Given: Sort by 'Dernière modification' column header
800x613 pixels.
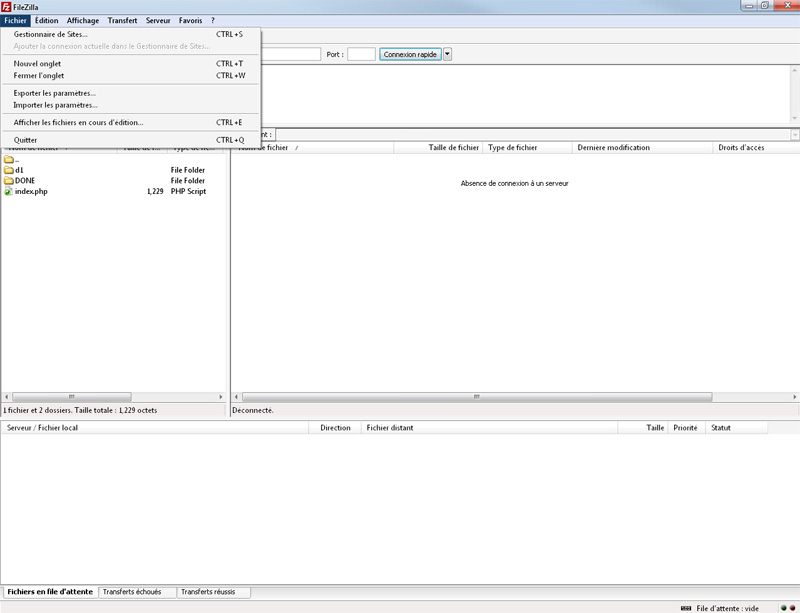Looking at the screenshot, I should pos(642,148).
